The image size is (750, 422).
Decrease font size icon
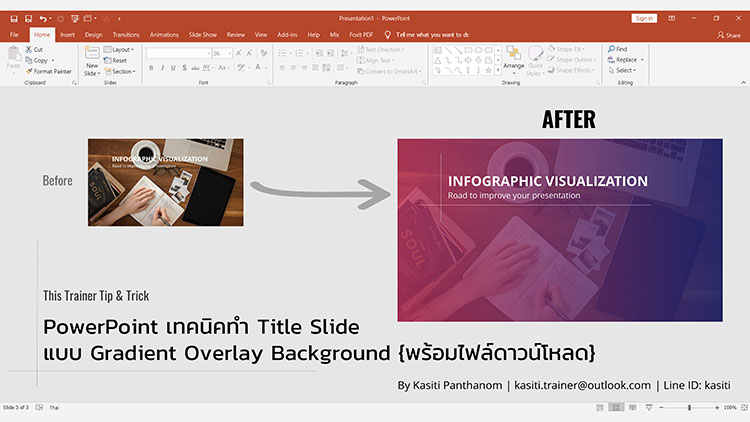(x=249, y=53)
